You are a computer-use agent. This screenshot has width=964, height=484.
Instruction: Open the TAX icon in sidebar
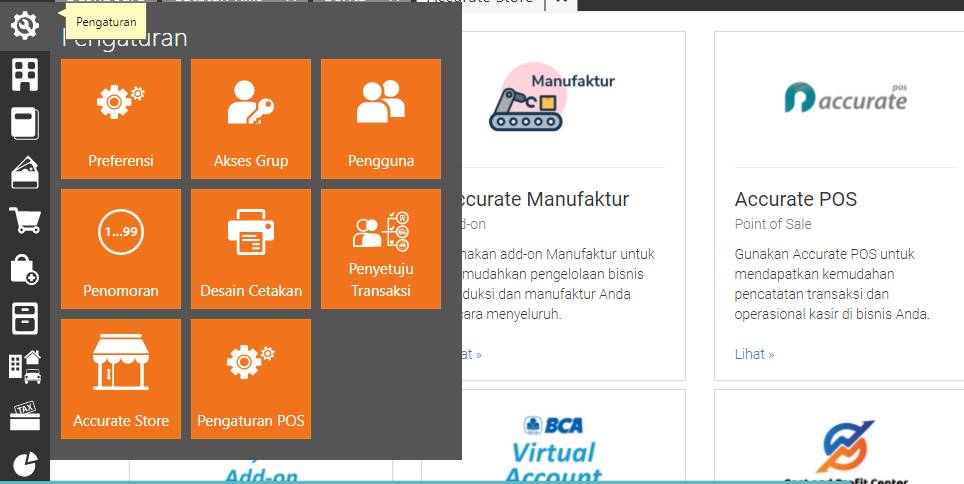[x=25, y=414]
